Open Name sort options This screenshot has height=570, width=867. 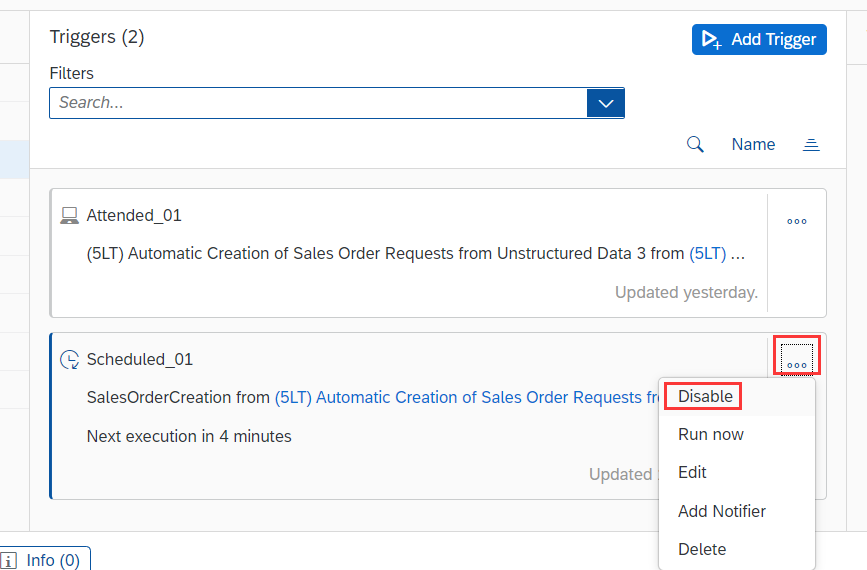(753, 144)
